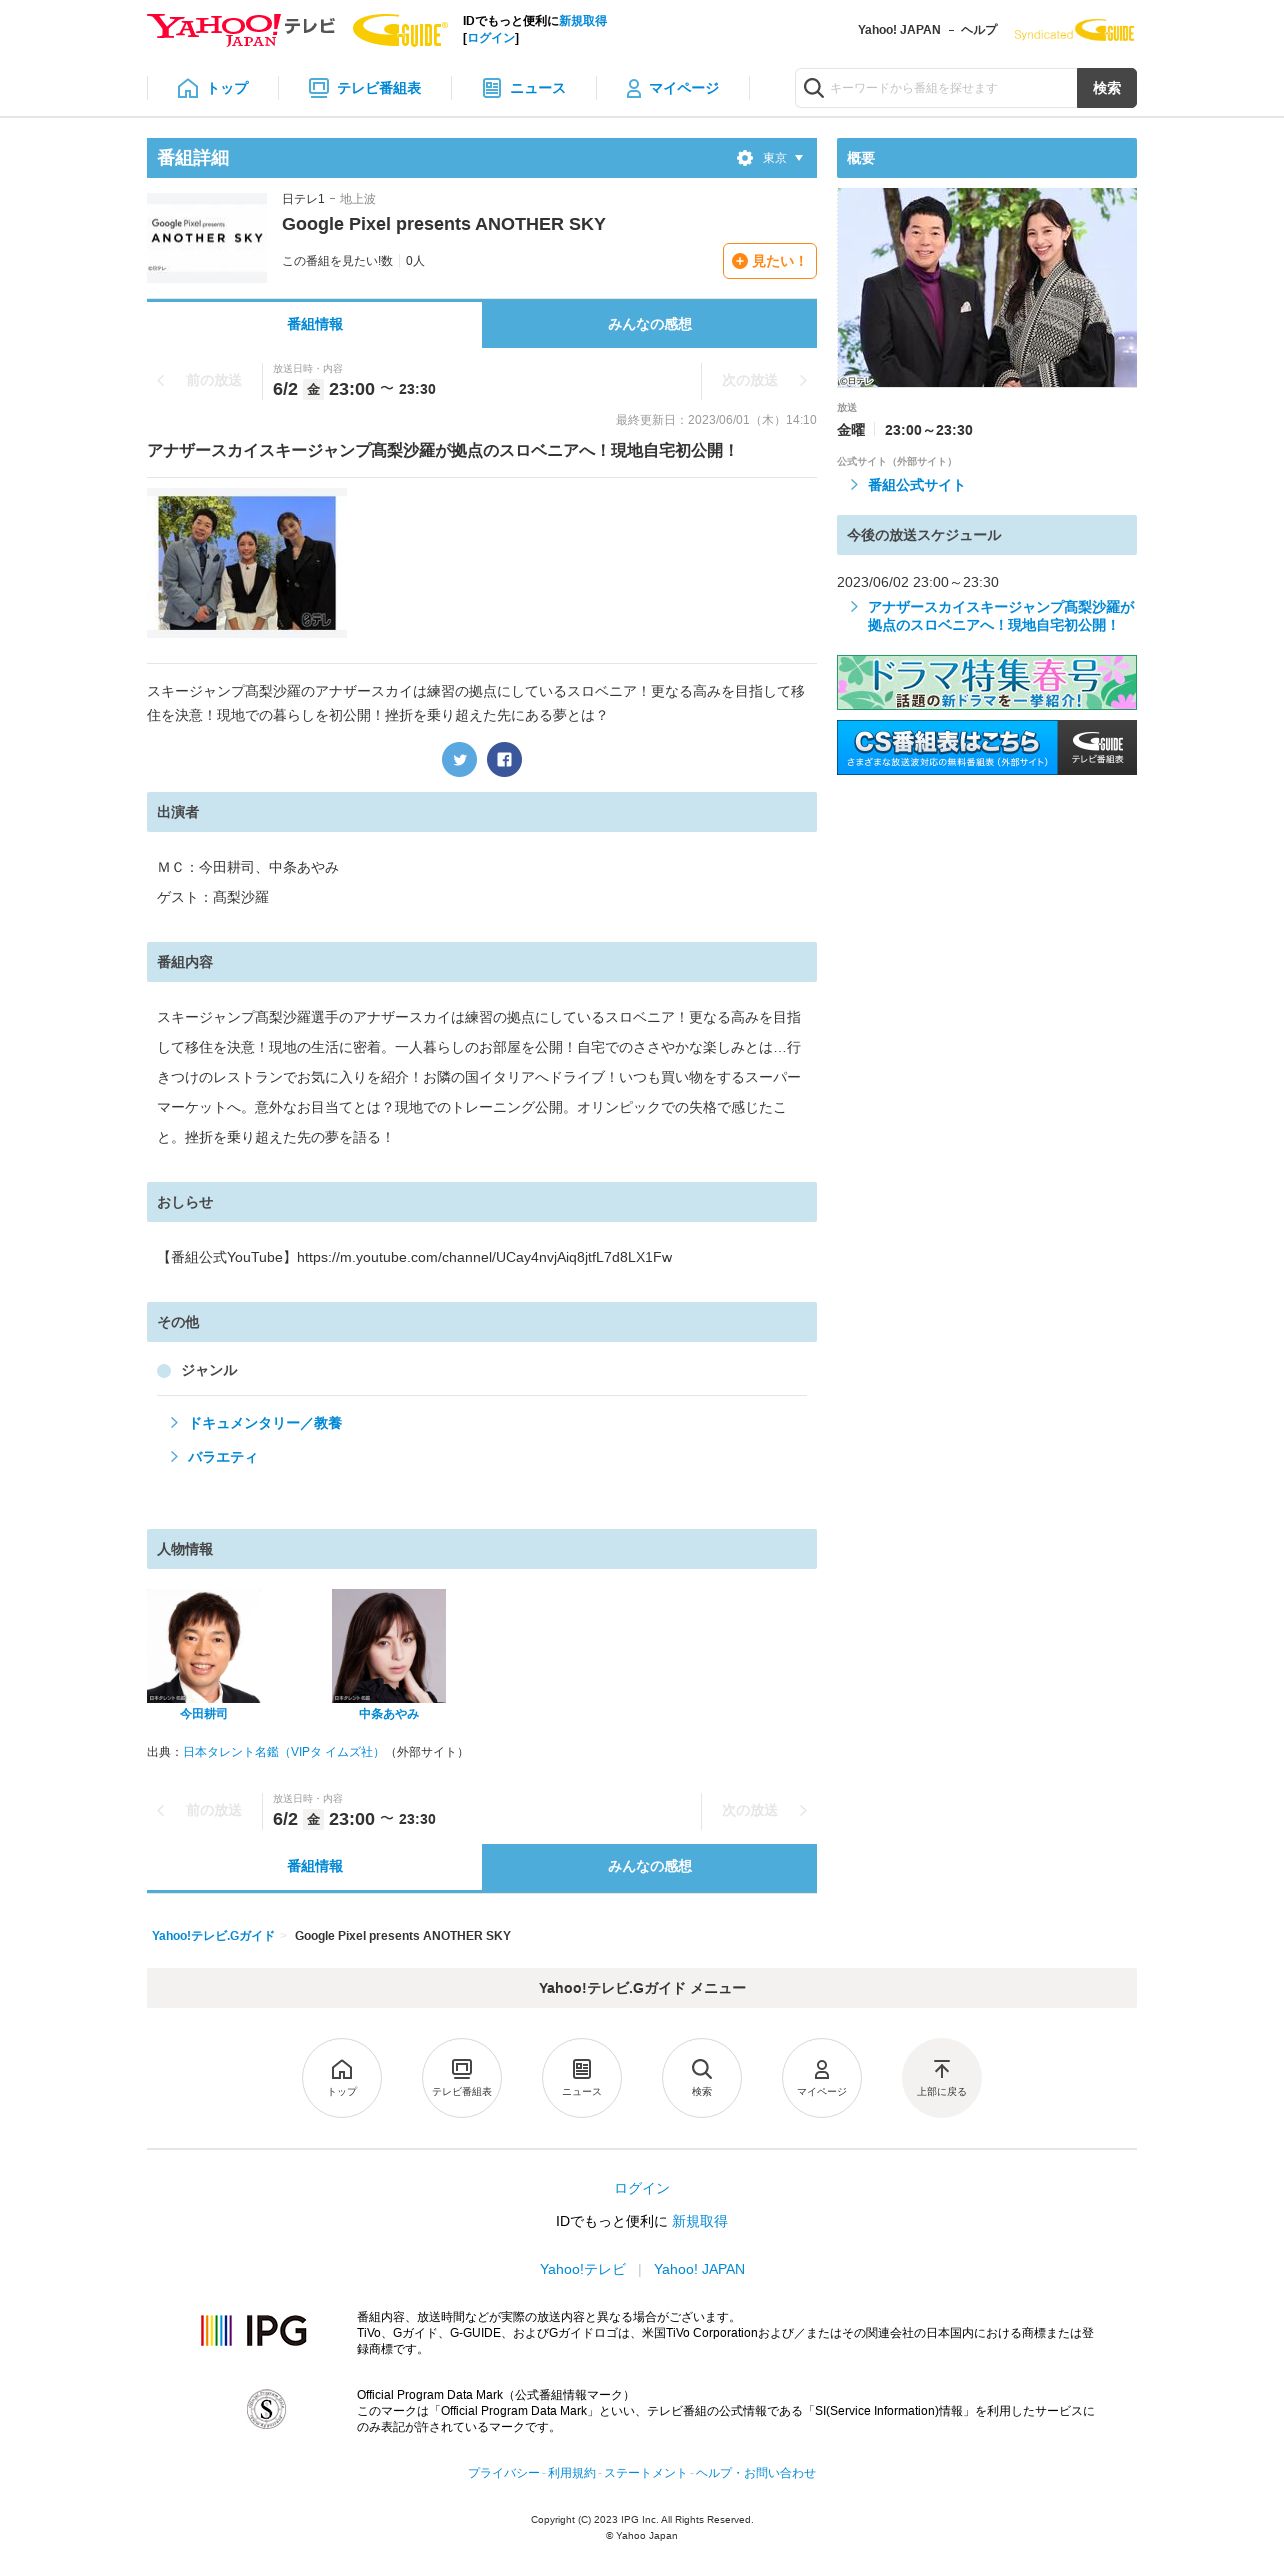Click the Twitter share icon

[460, 760]
